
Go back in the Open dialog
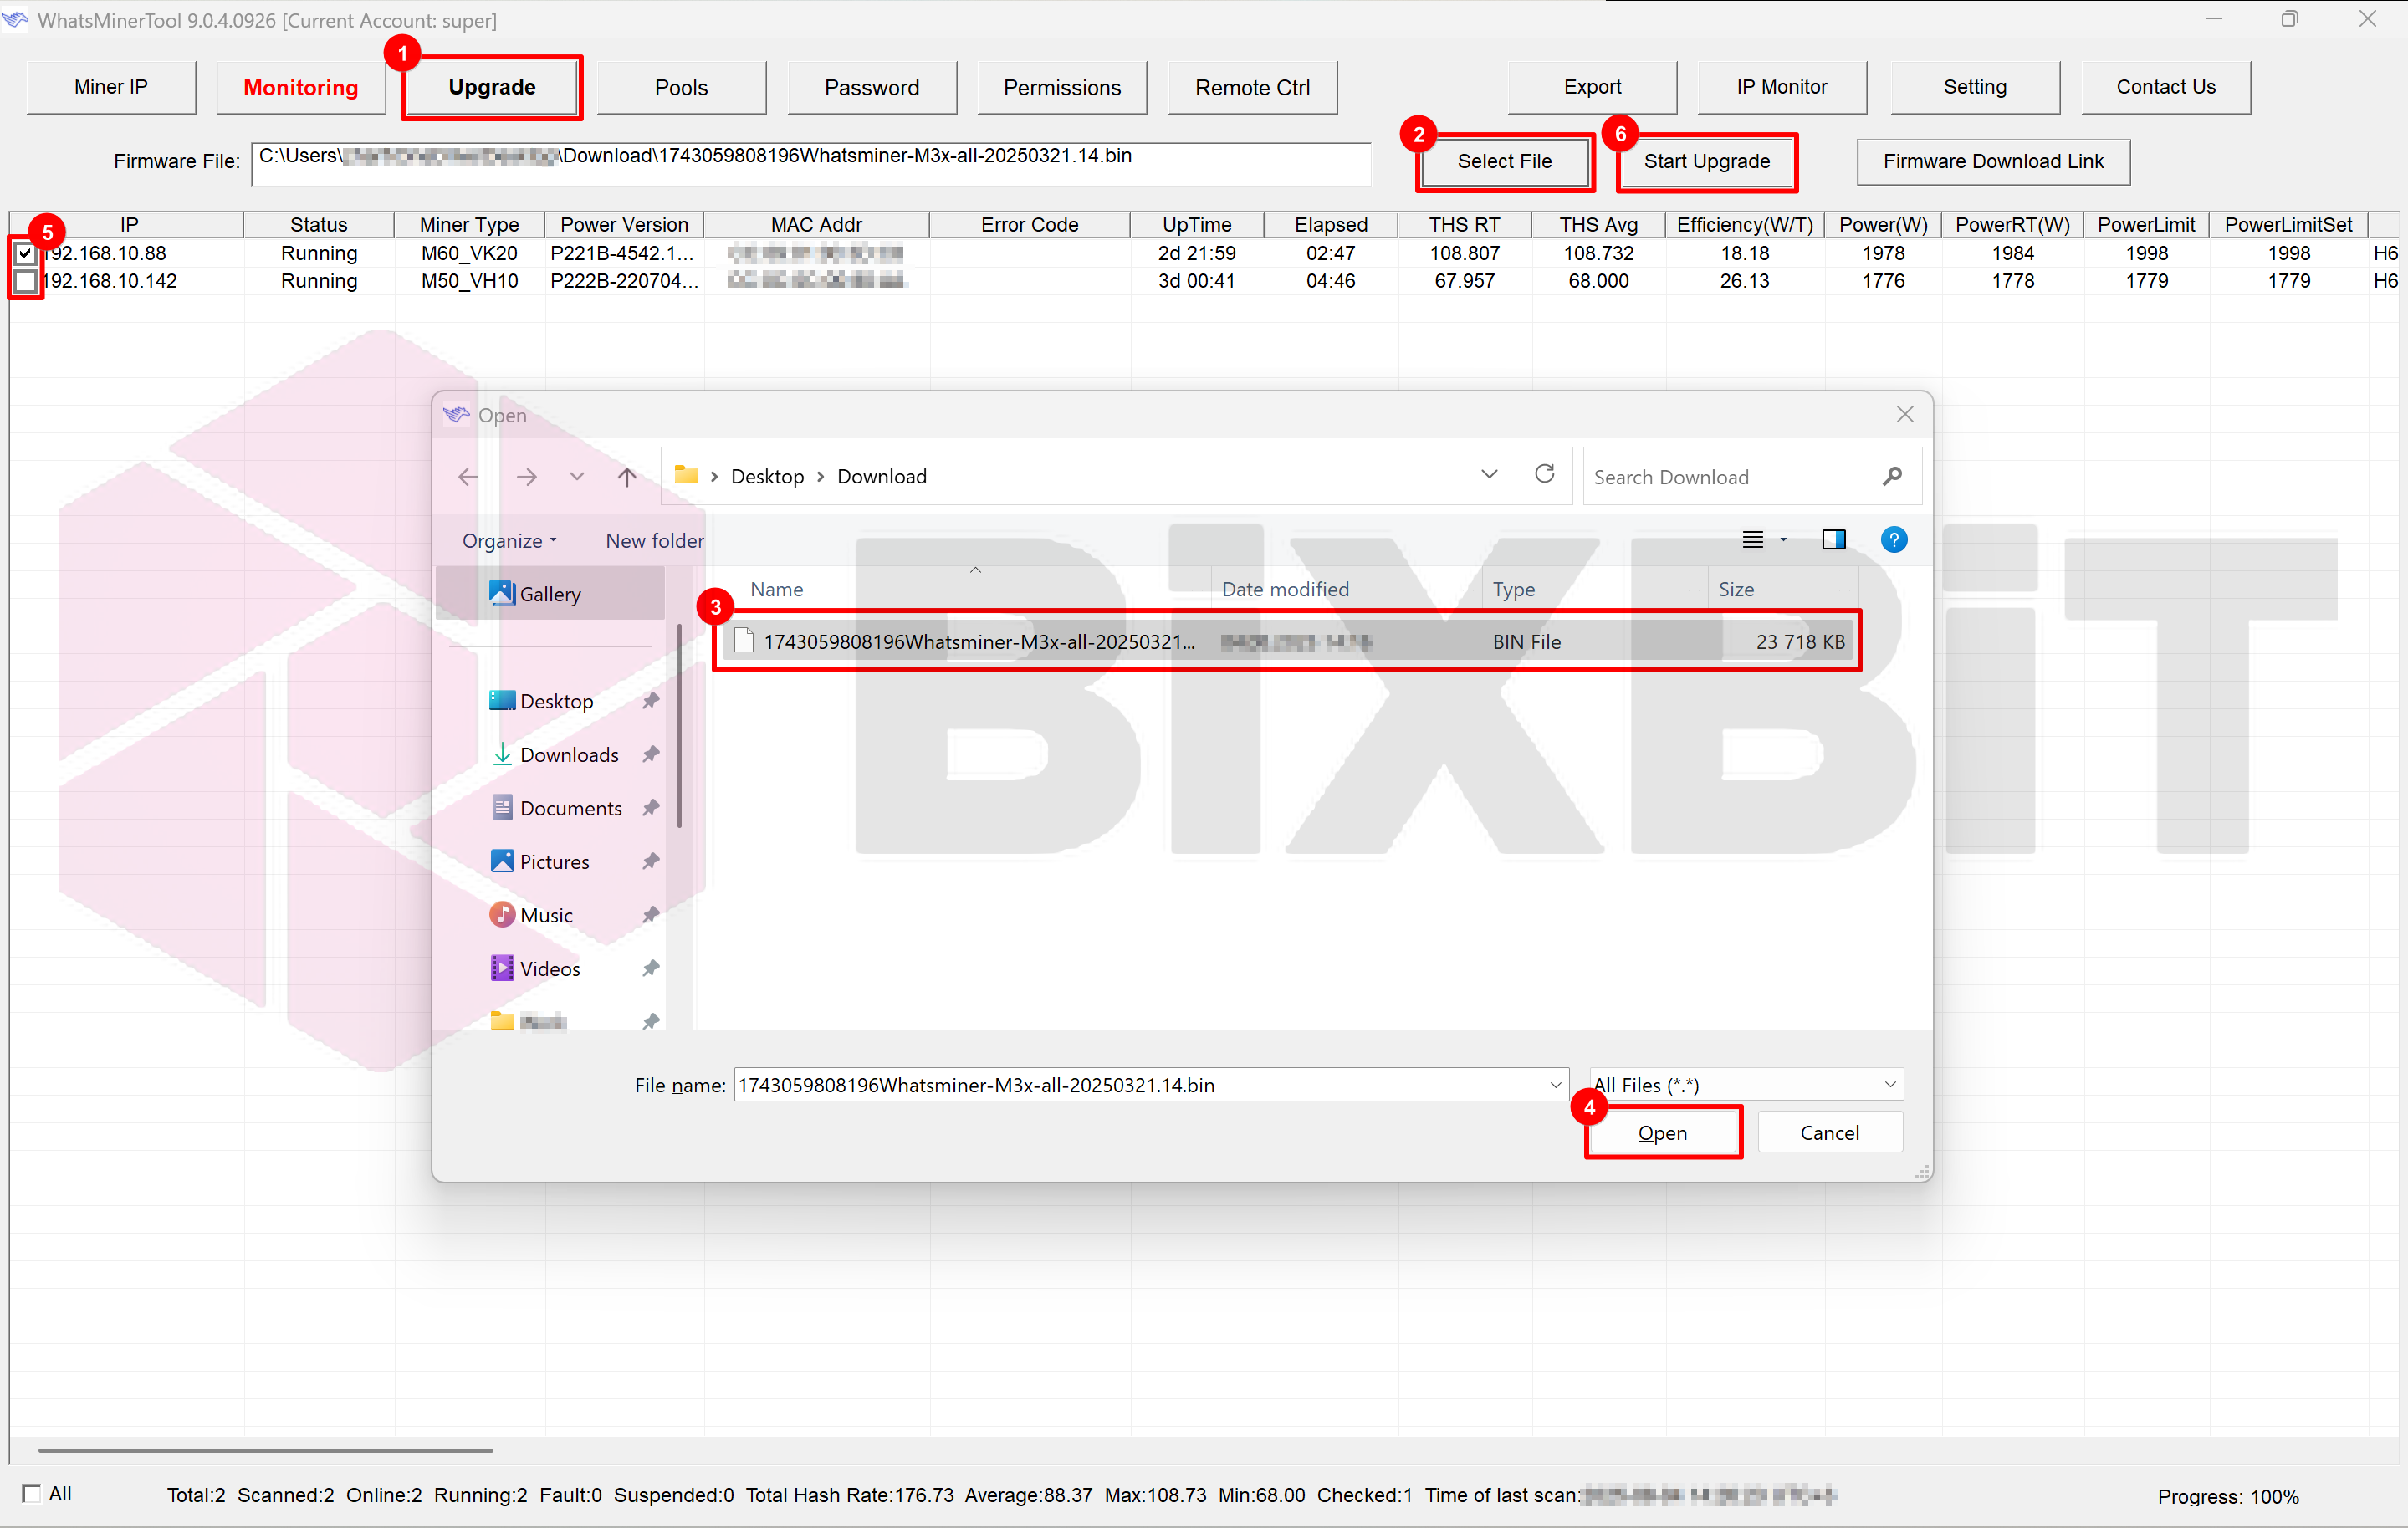468,477
